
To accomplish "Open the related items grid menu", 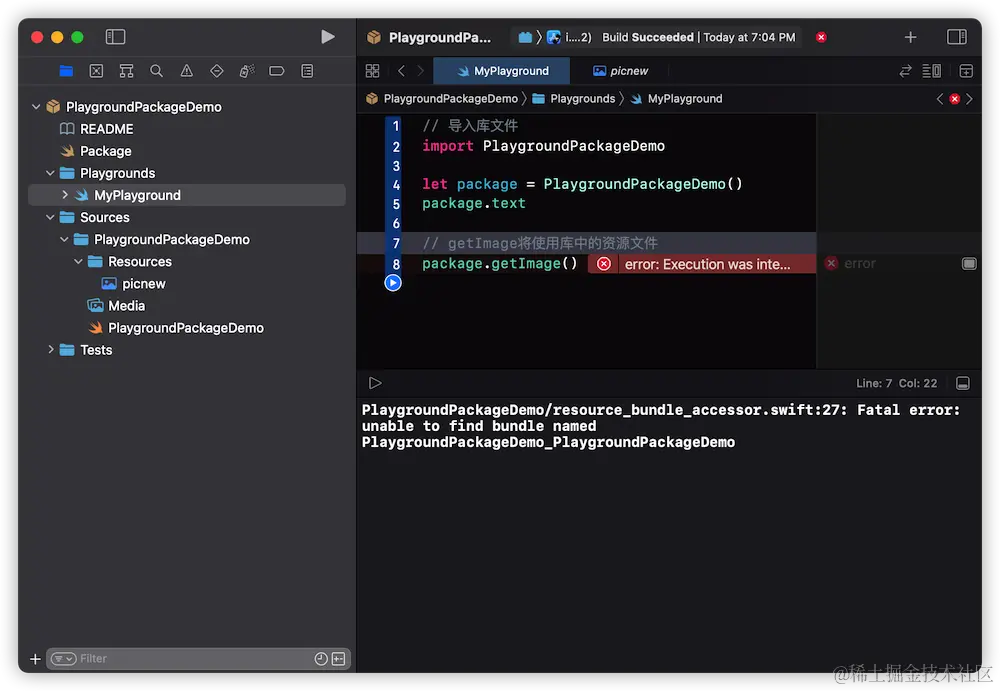I will (372, 71).
